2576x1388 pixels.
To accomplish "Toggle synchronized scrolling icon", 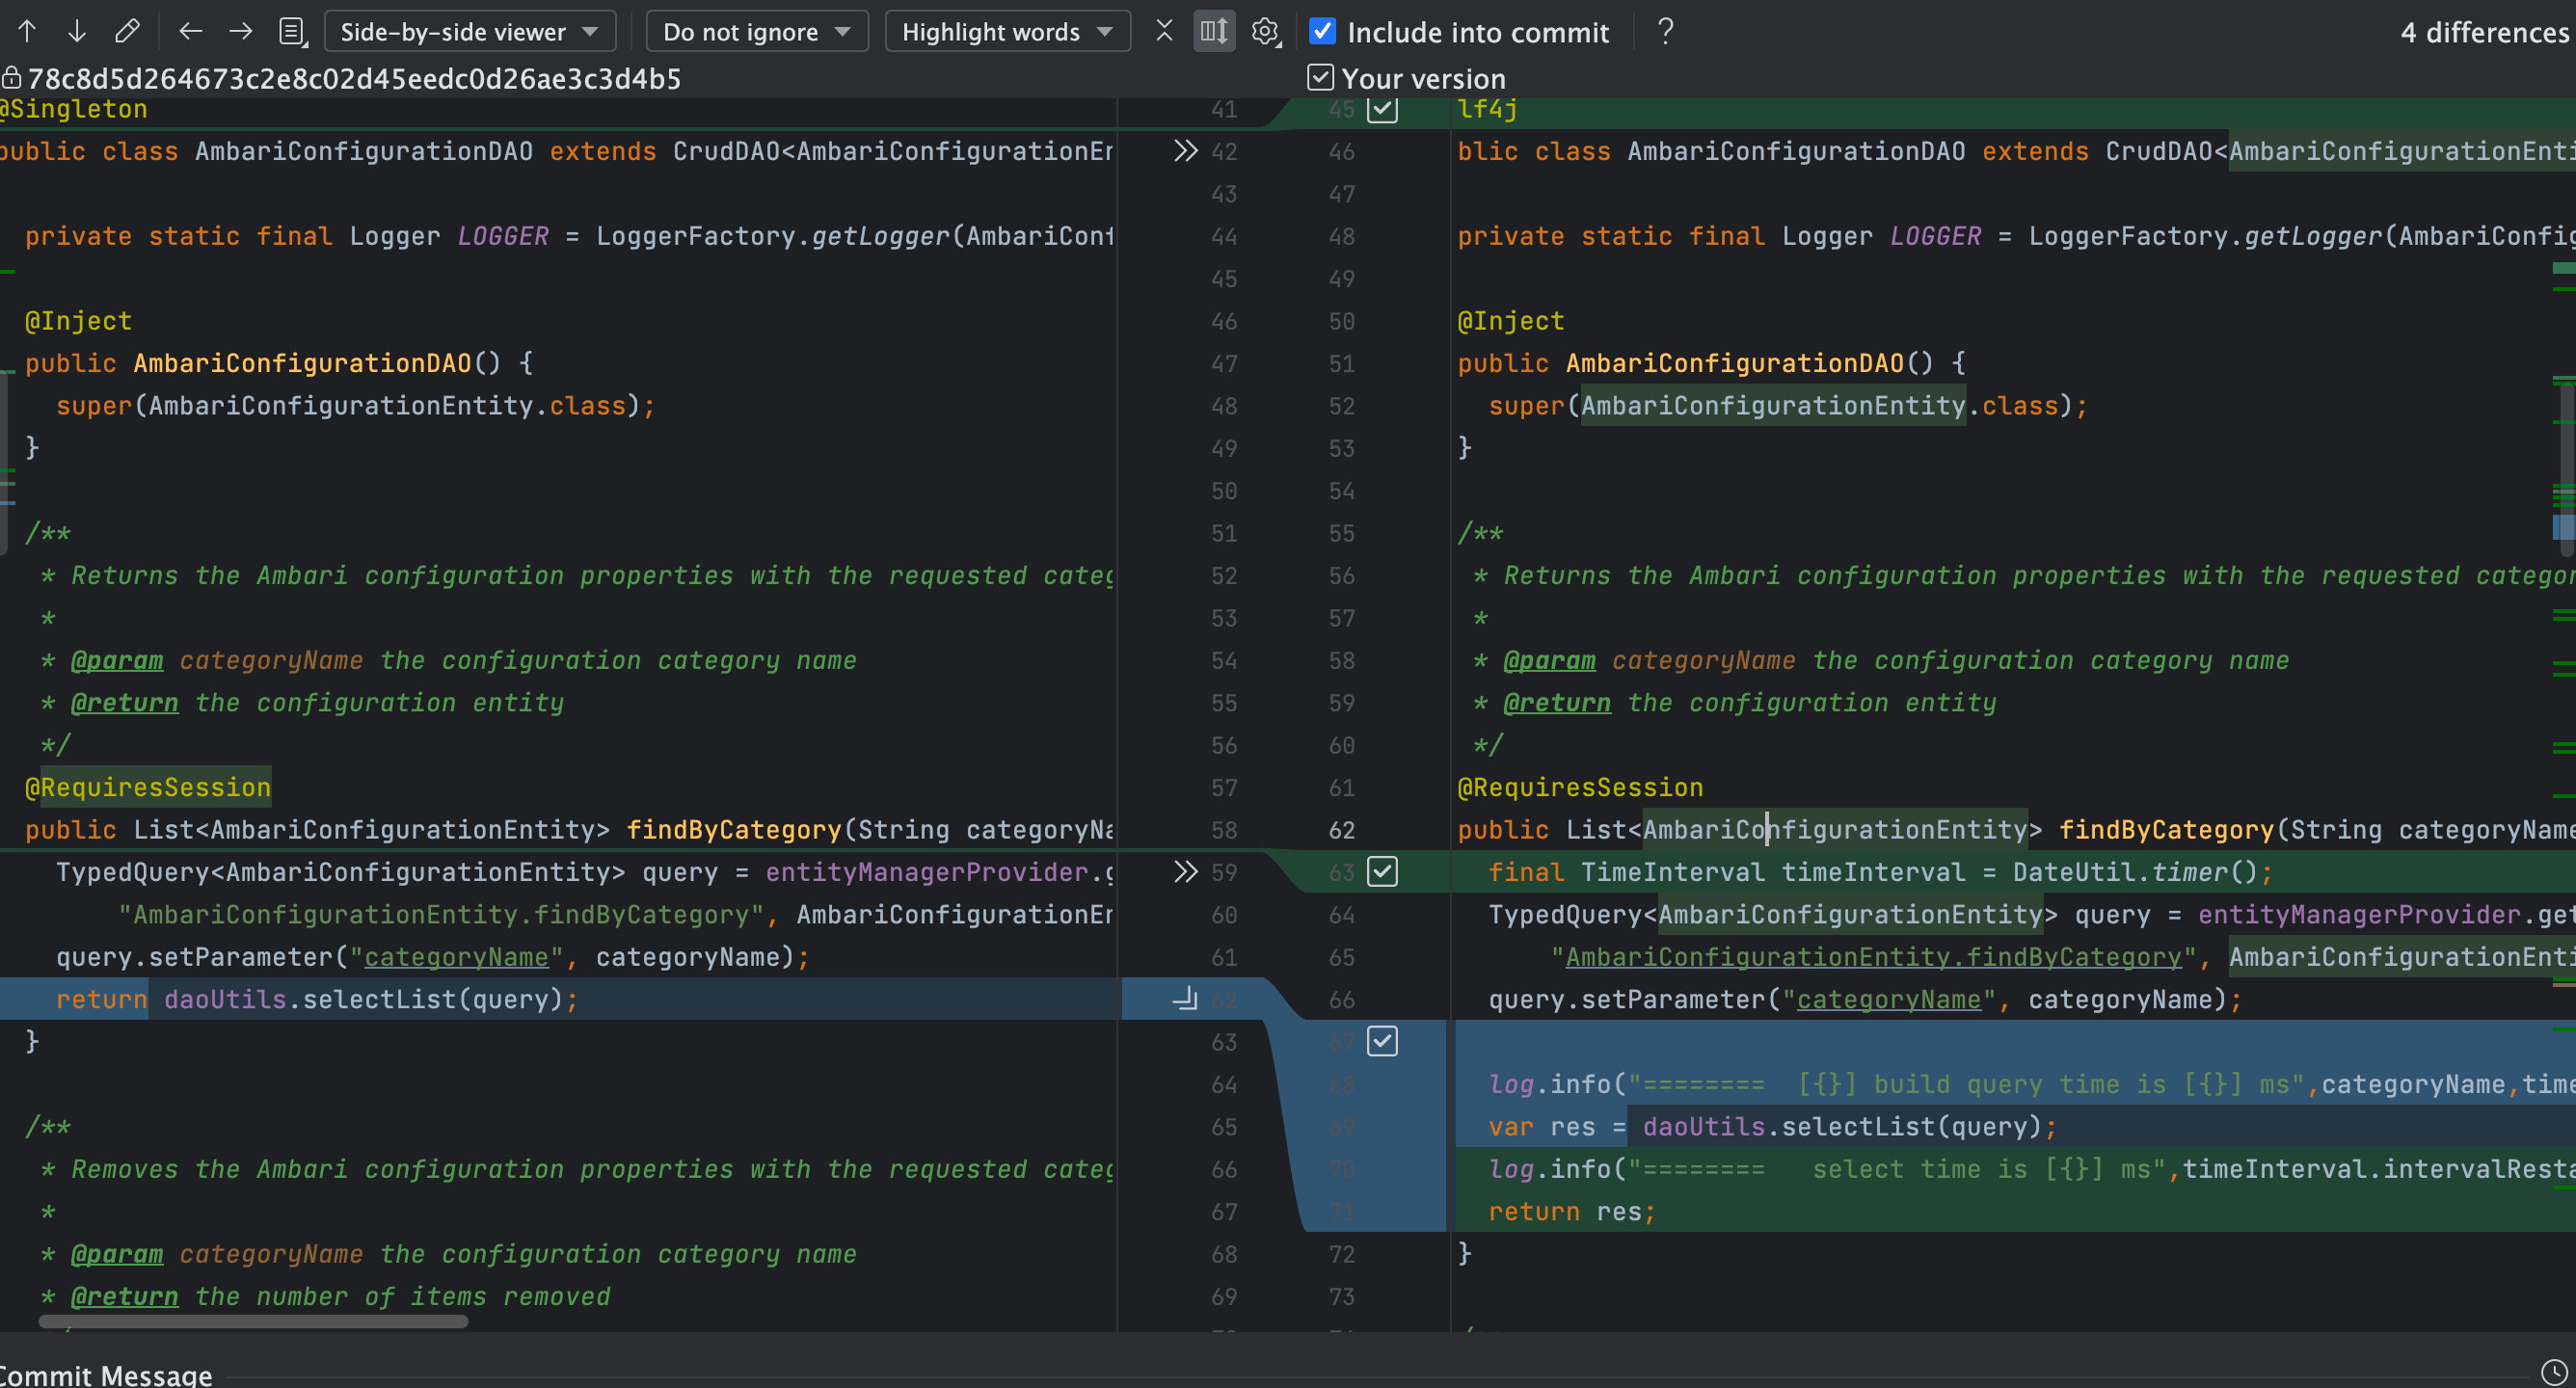I will [x=1214, y=31].
